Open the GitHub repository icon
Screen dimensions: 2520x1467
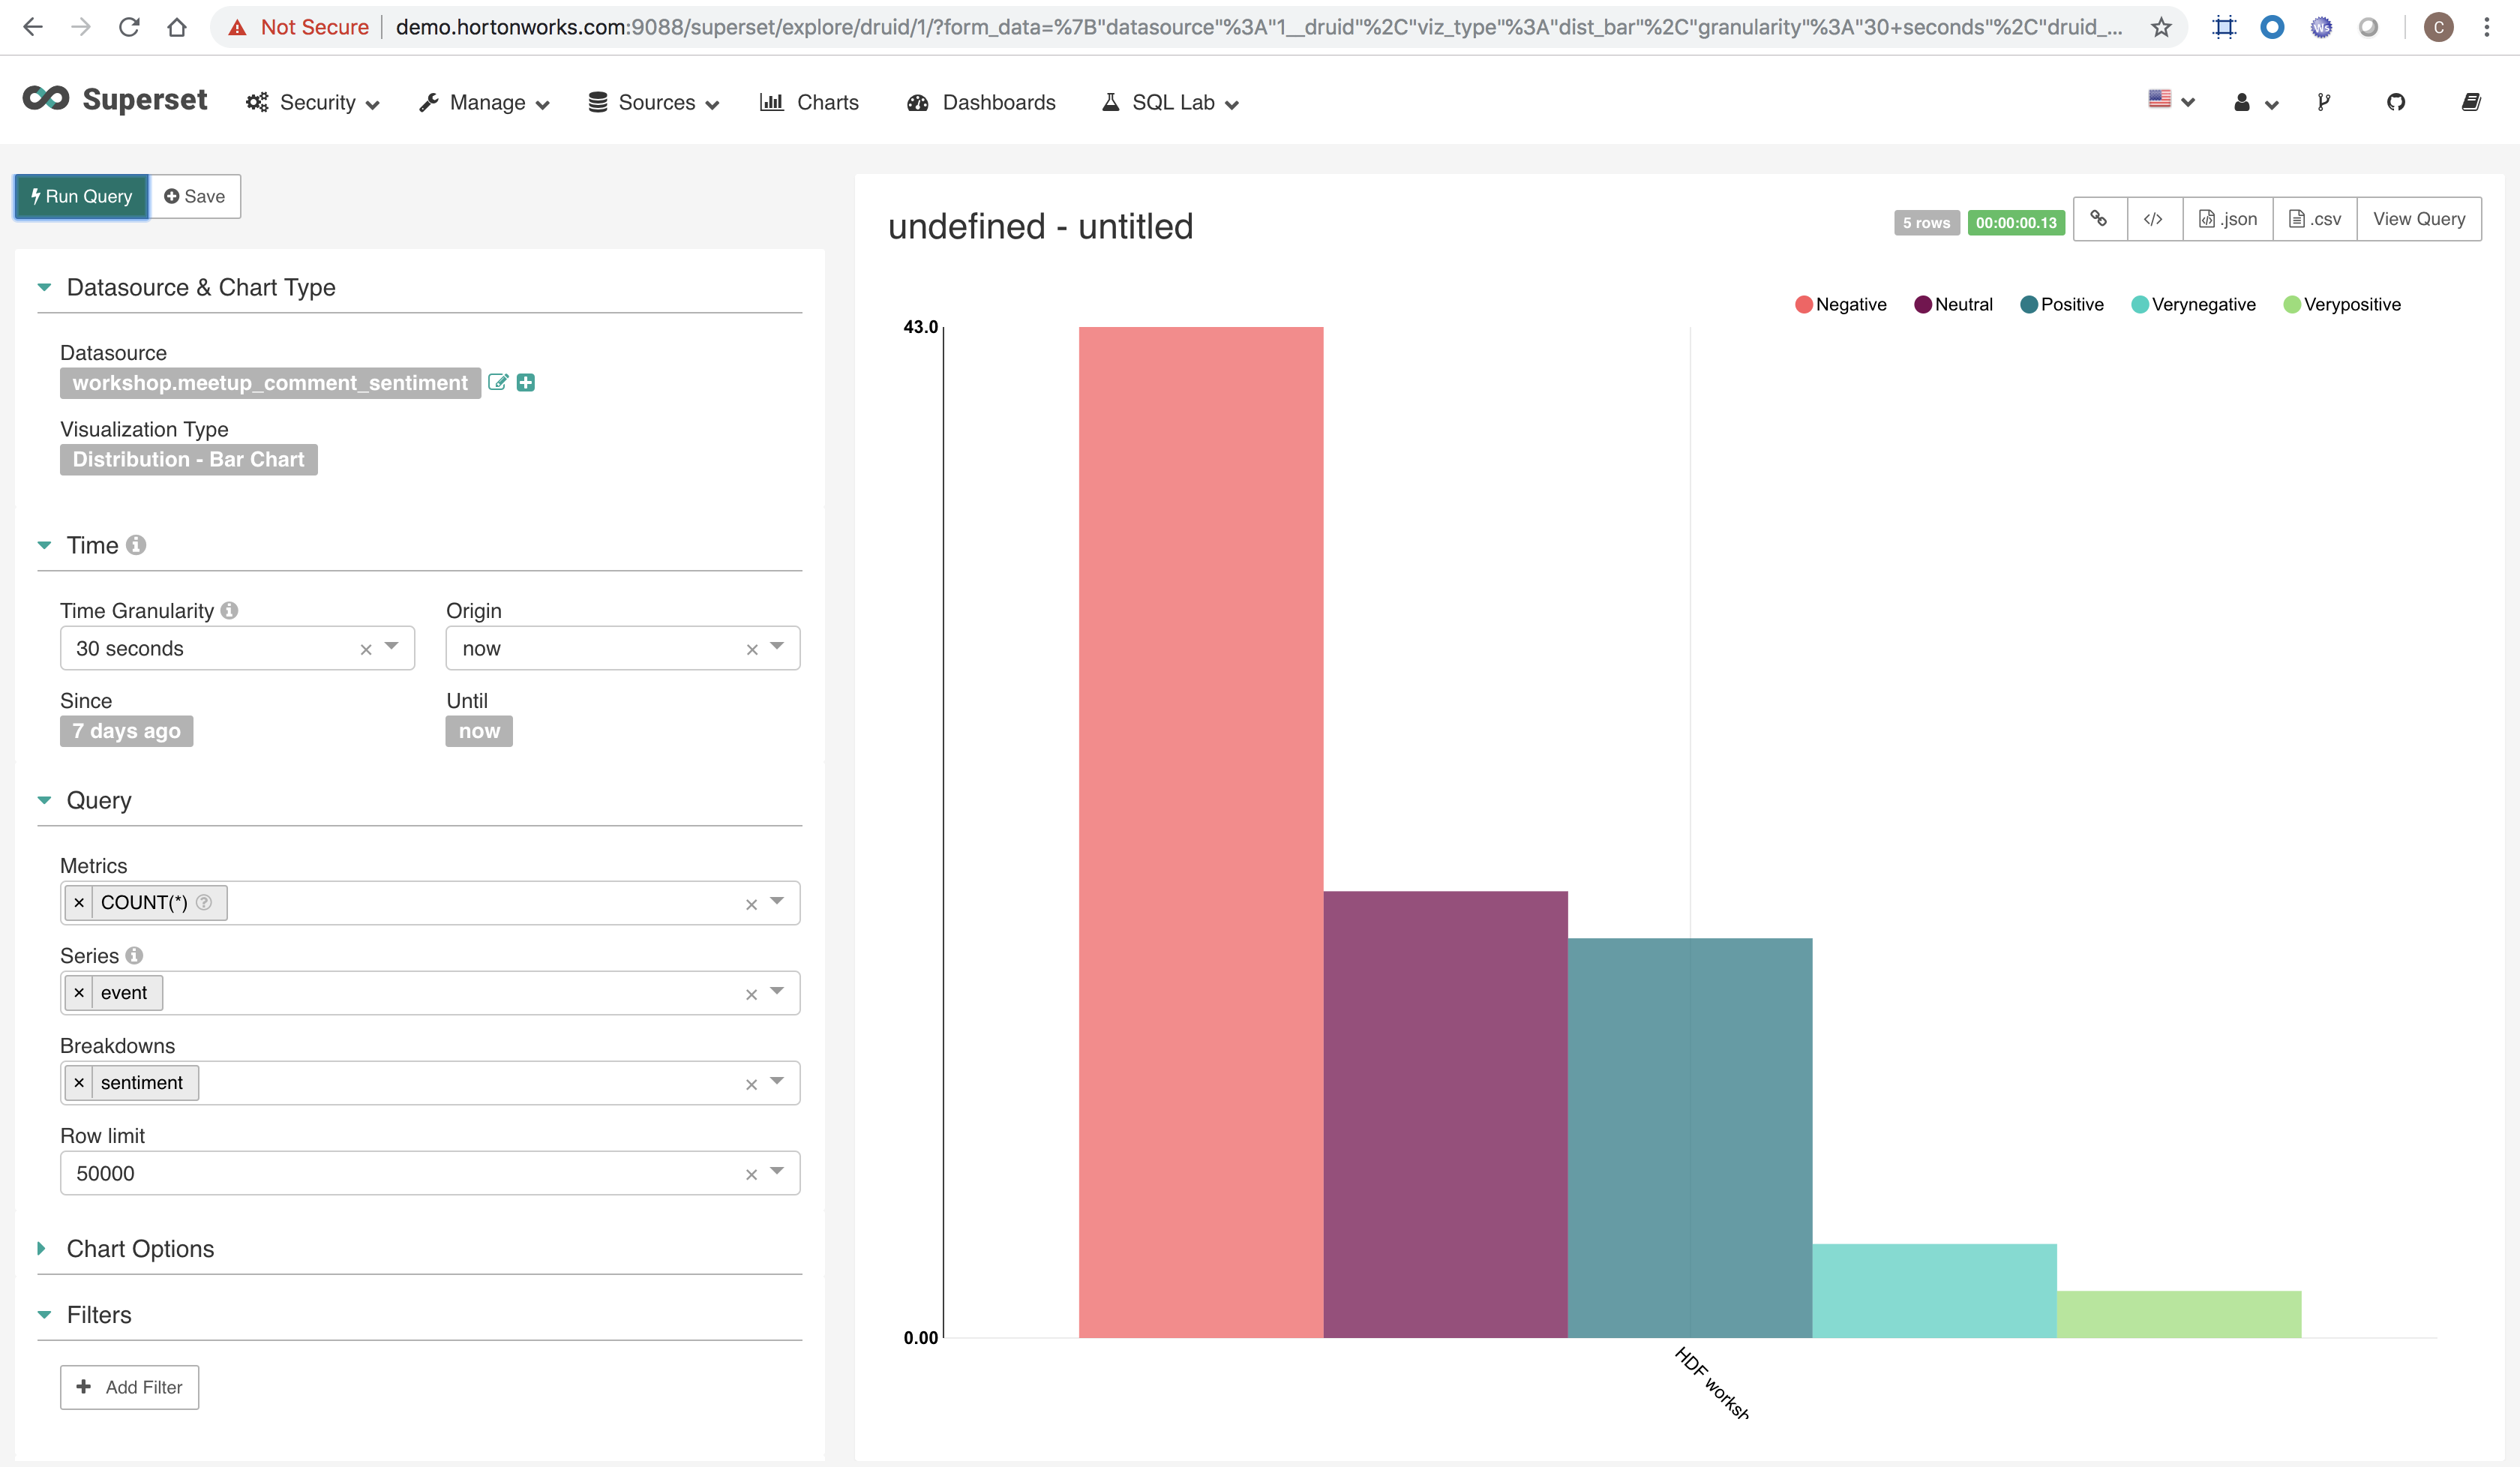click(2395, 102)
